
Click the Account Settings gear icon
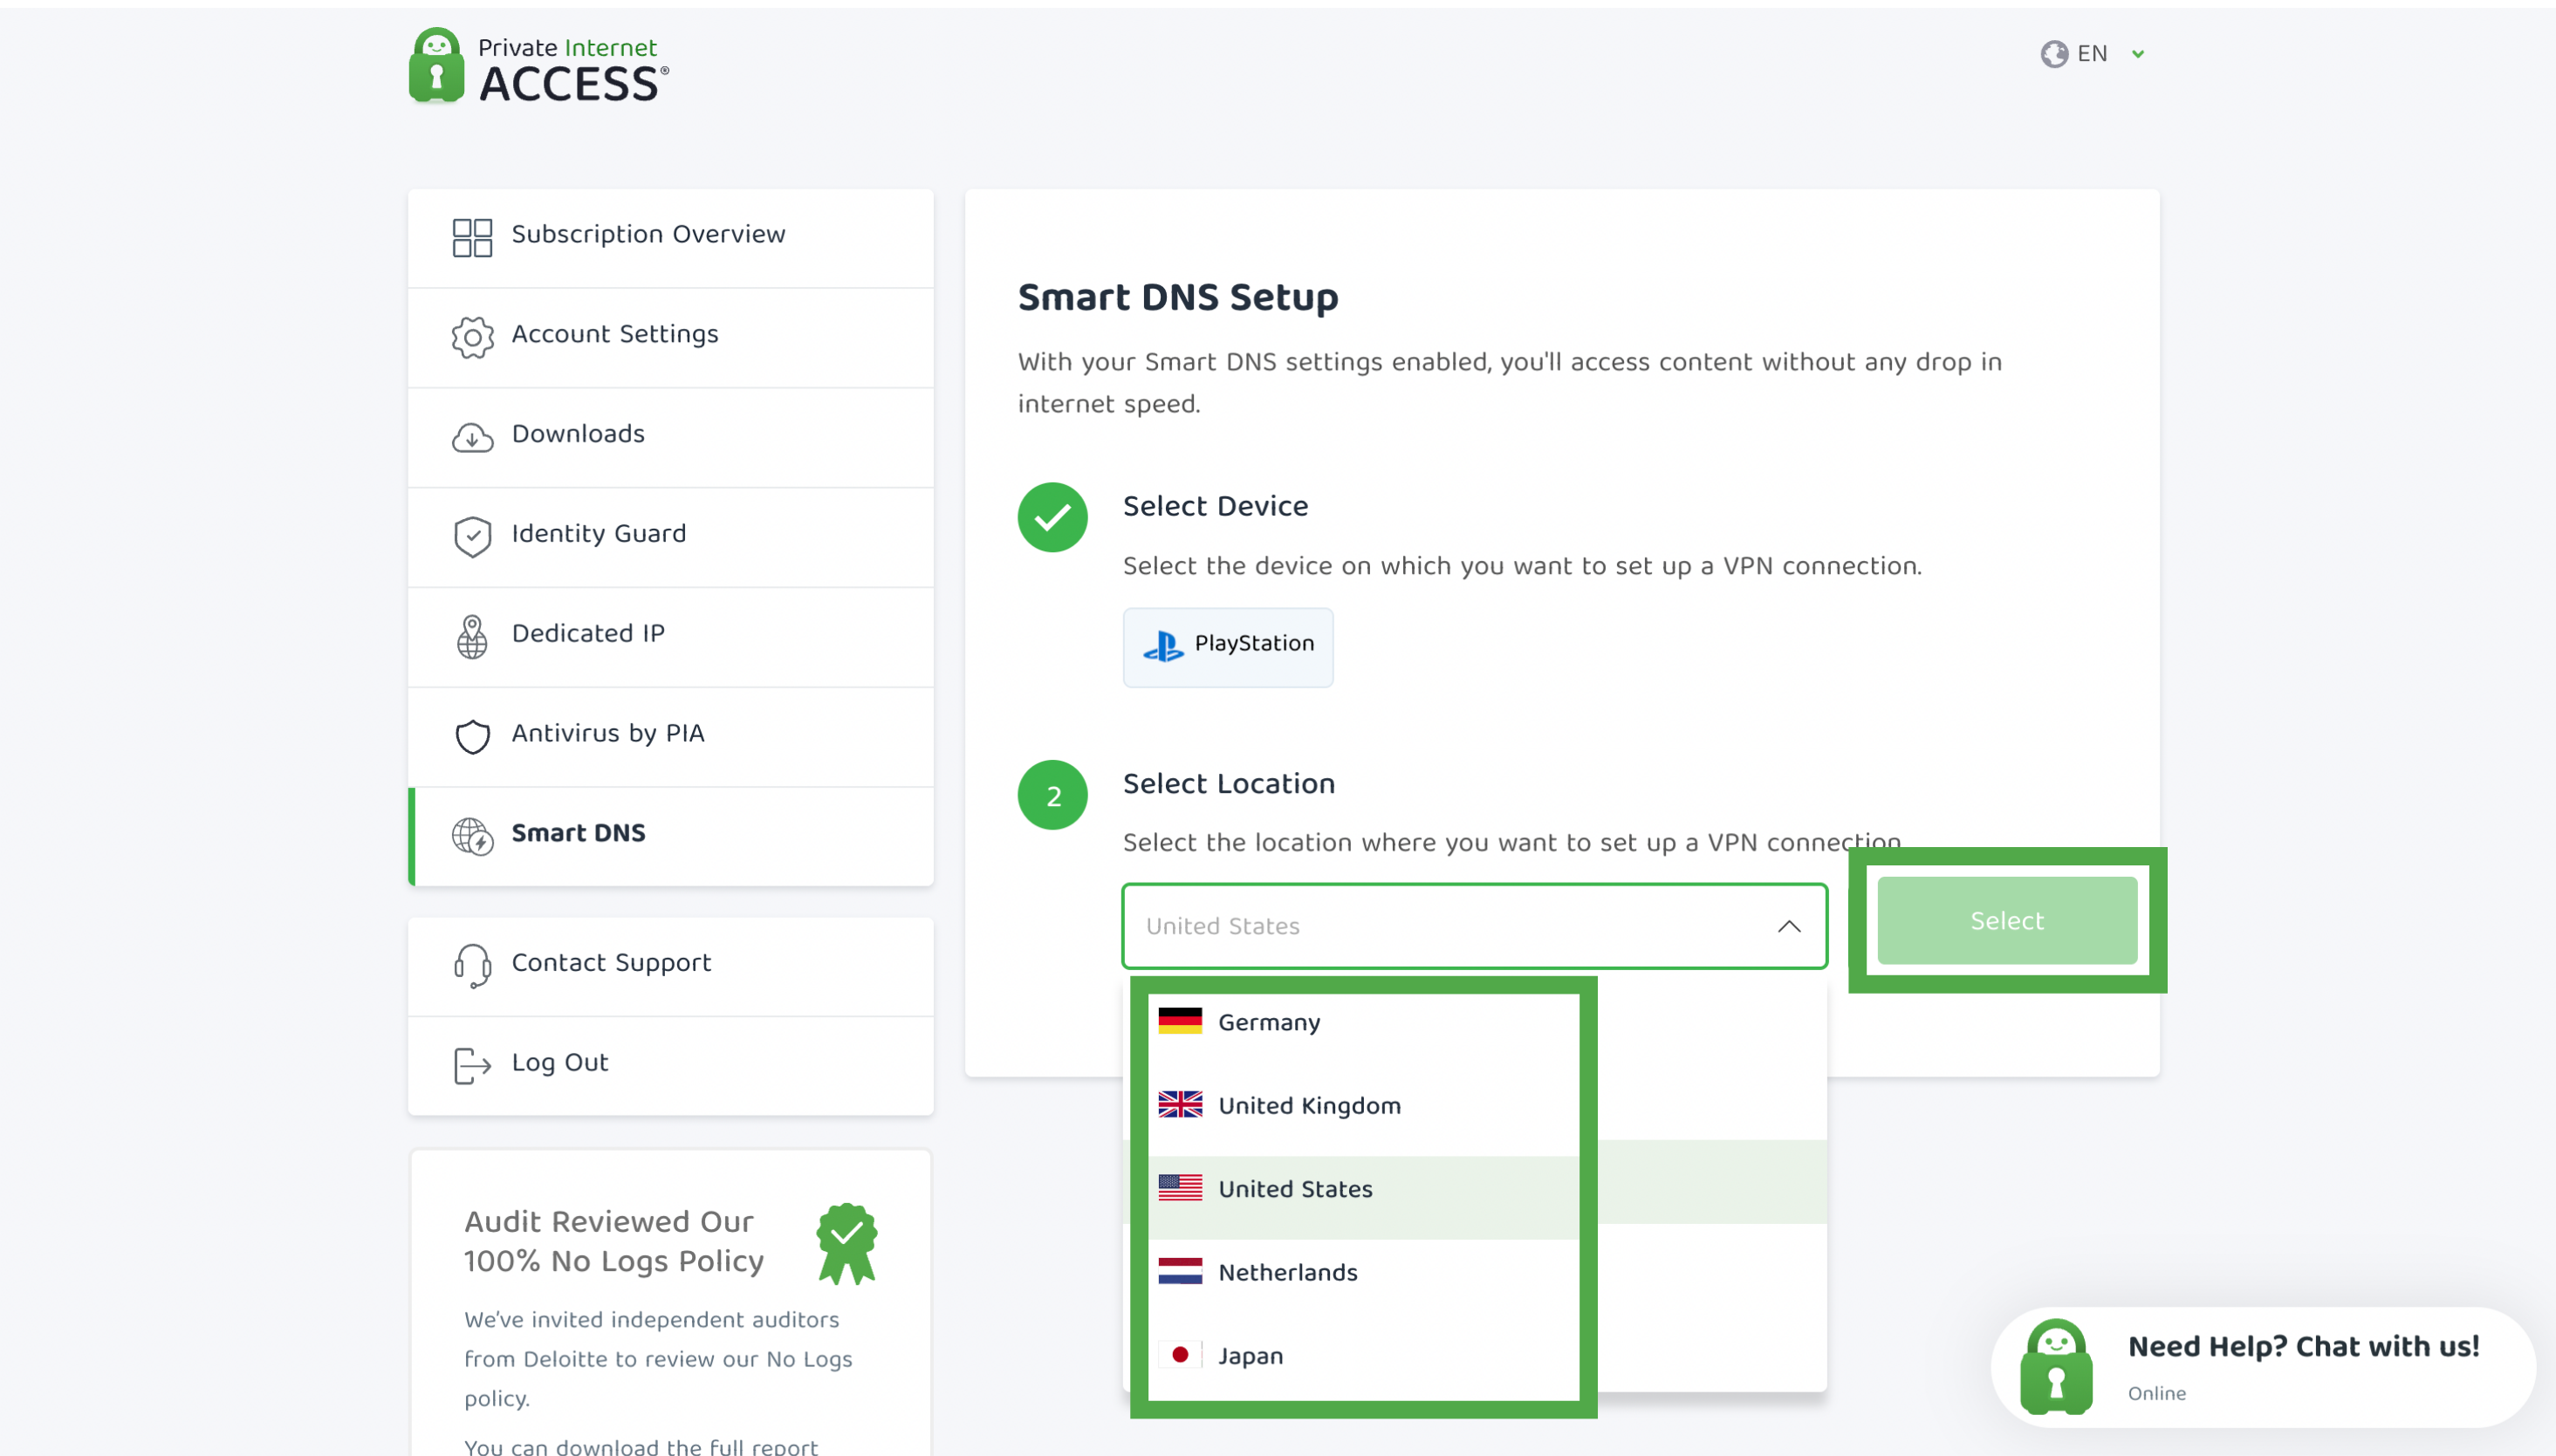[472, 337]
